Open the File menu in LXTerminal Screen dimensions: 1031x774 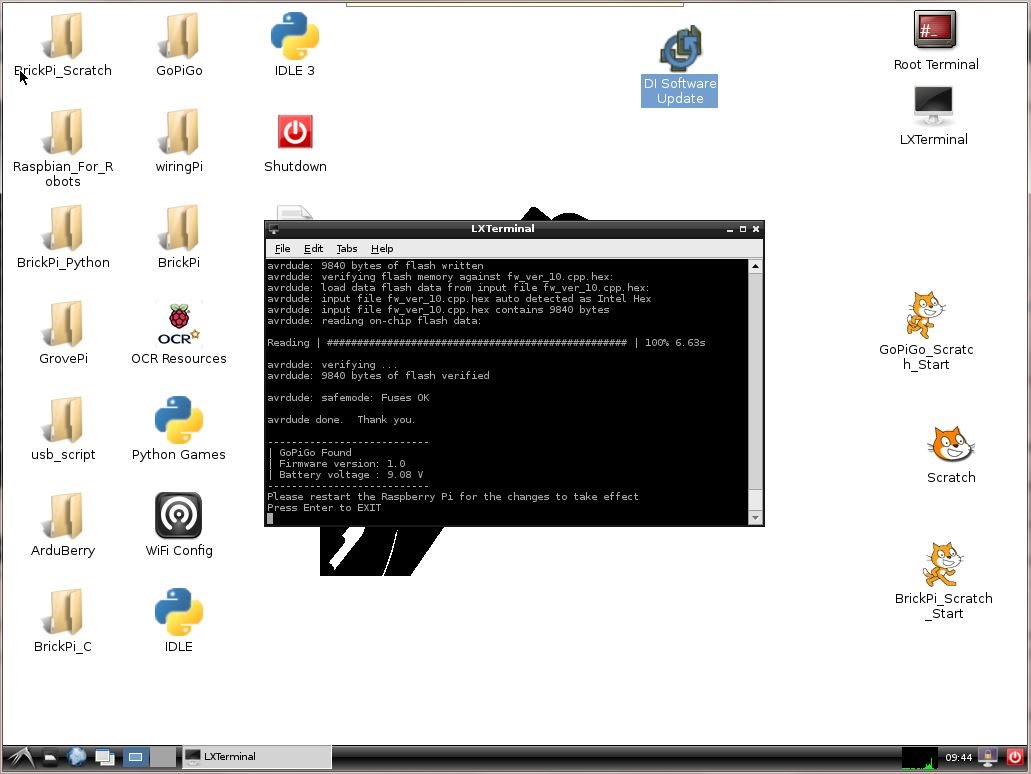[x=283, y=249]
